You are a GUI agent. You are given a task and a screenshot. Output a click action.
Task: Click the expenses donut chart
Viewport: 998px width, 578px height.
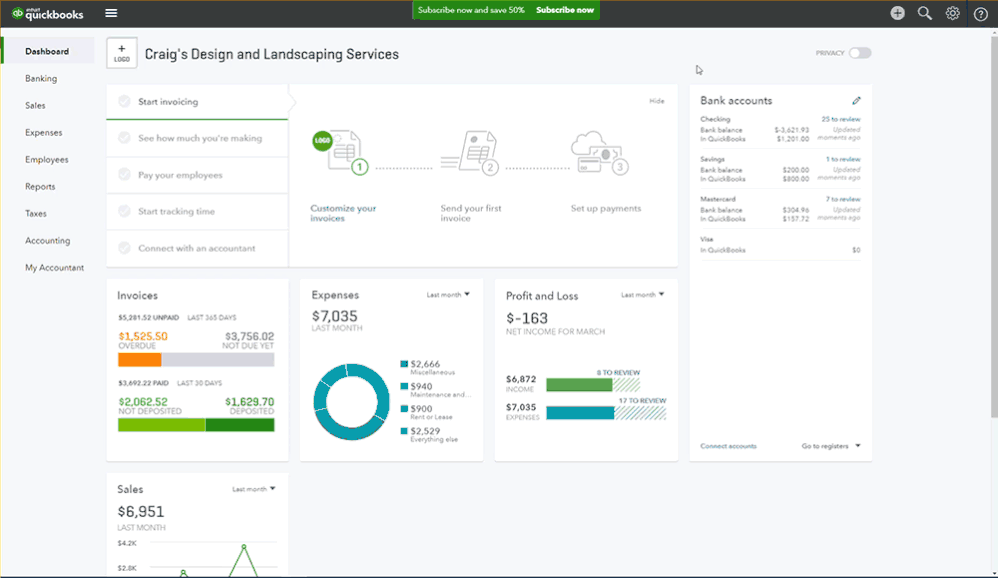tap(351, 401)
